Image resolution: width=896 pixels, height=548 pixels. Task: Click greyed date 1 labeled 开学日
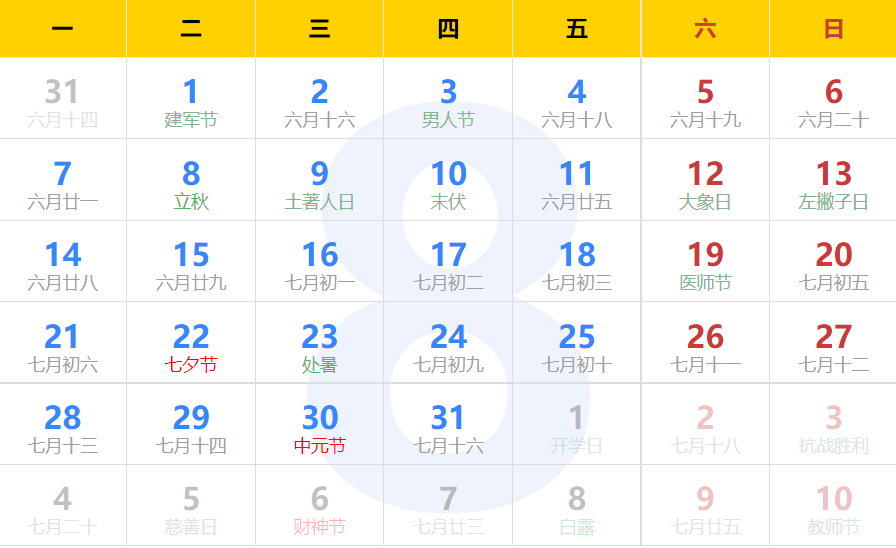pyautogui.click(x=577, y=424)
